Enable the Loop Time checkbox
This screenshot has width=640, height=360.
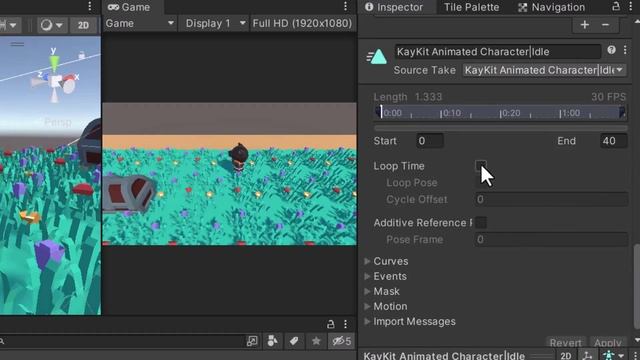tap(481, 166)
